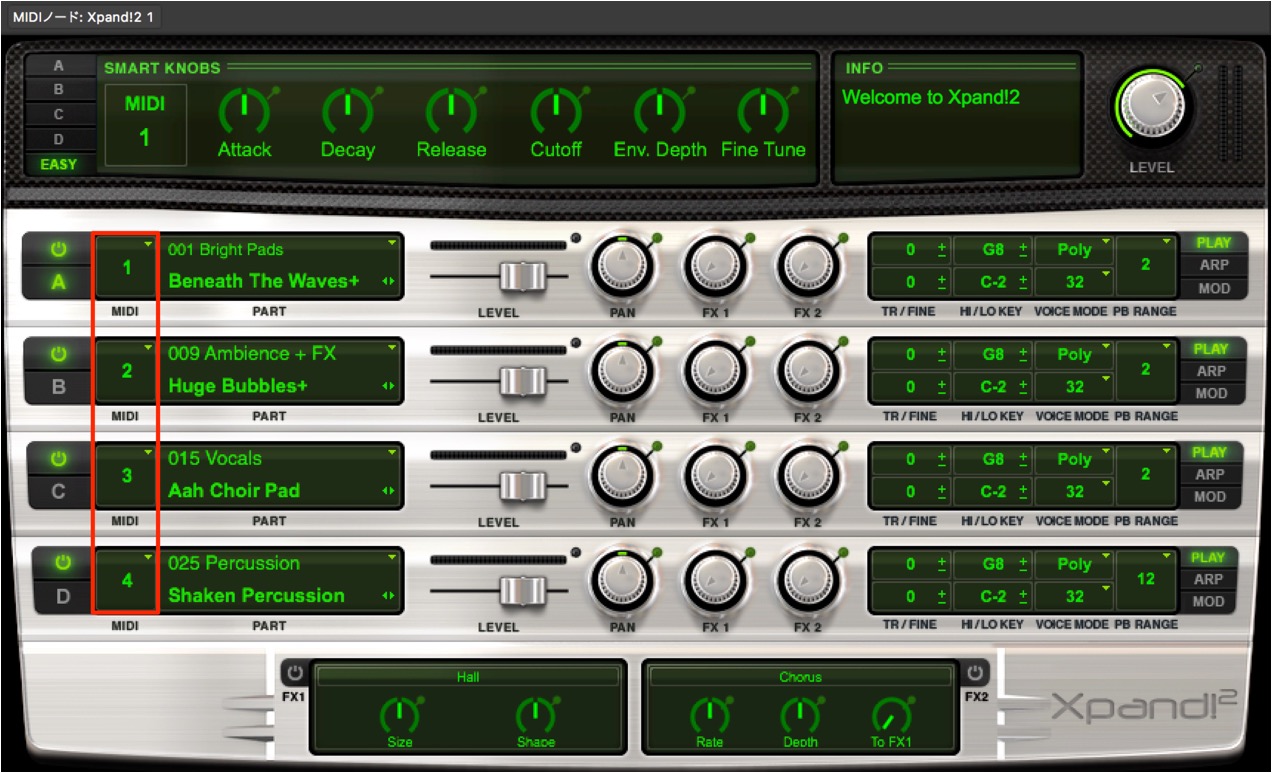Click patch arrows beside Shaken Percussion
The image size is (1272, 773).
click(x=388, y=596)
